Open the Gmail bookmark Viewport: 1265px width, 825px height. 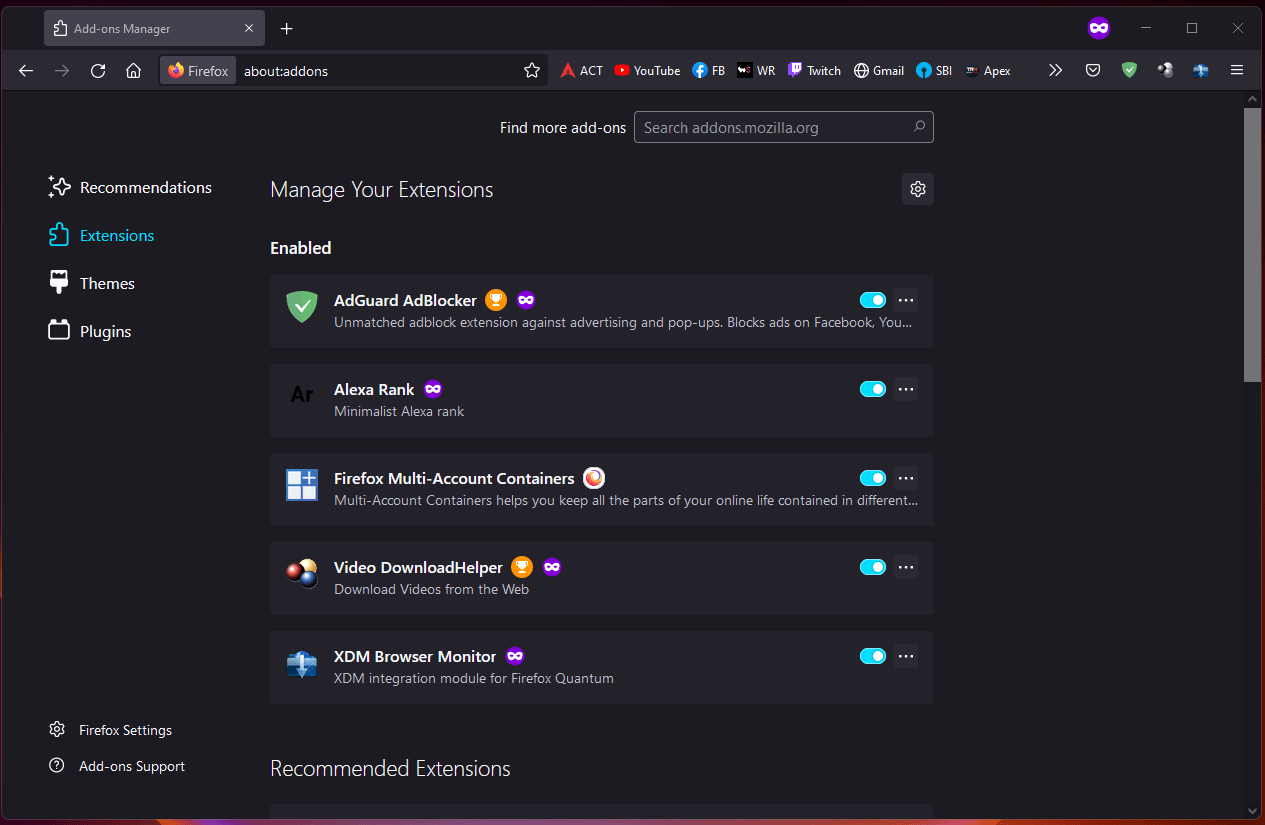[x=879, y=70]
